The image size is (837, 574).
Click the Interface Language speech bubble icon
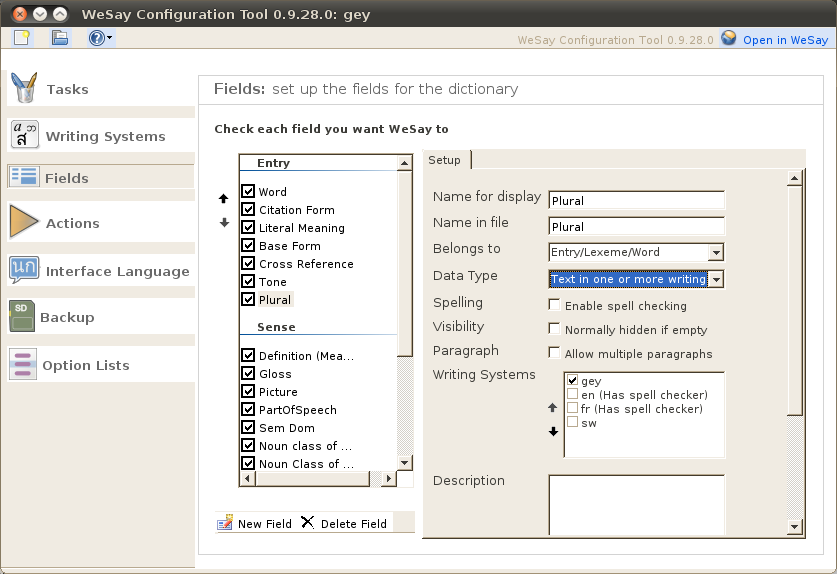point(24,270)
